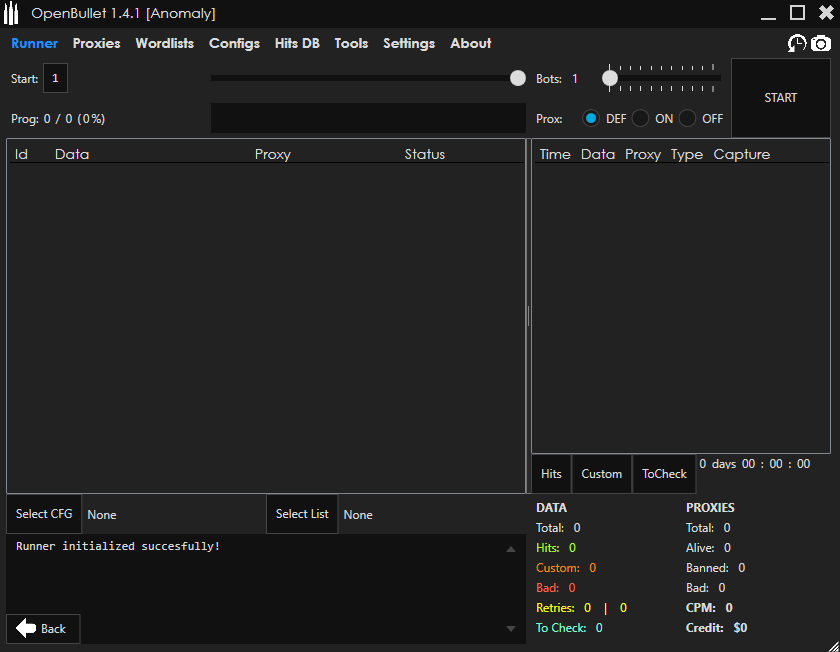Click the window resize grip corner
Screen dimensions: 840x652
pos(833,645)
